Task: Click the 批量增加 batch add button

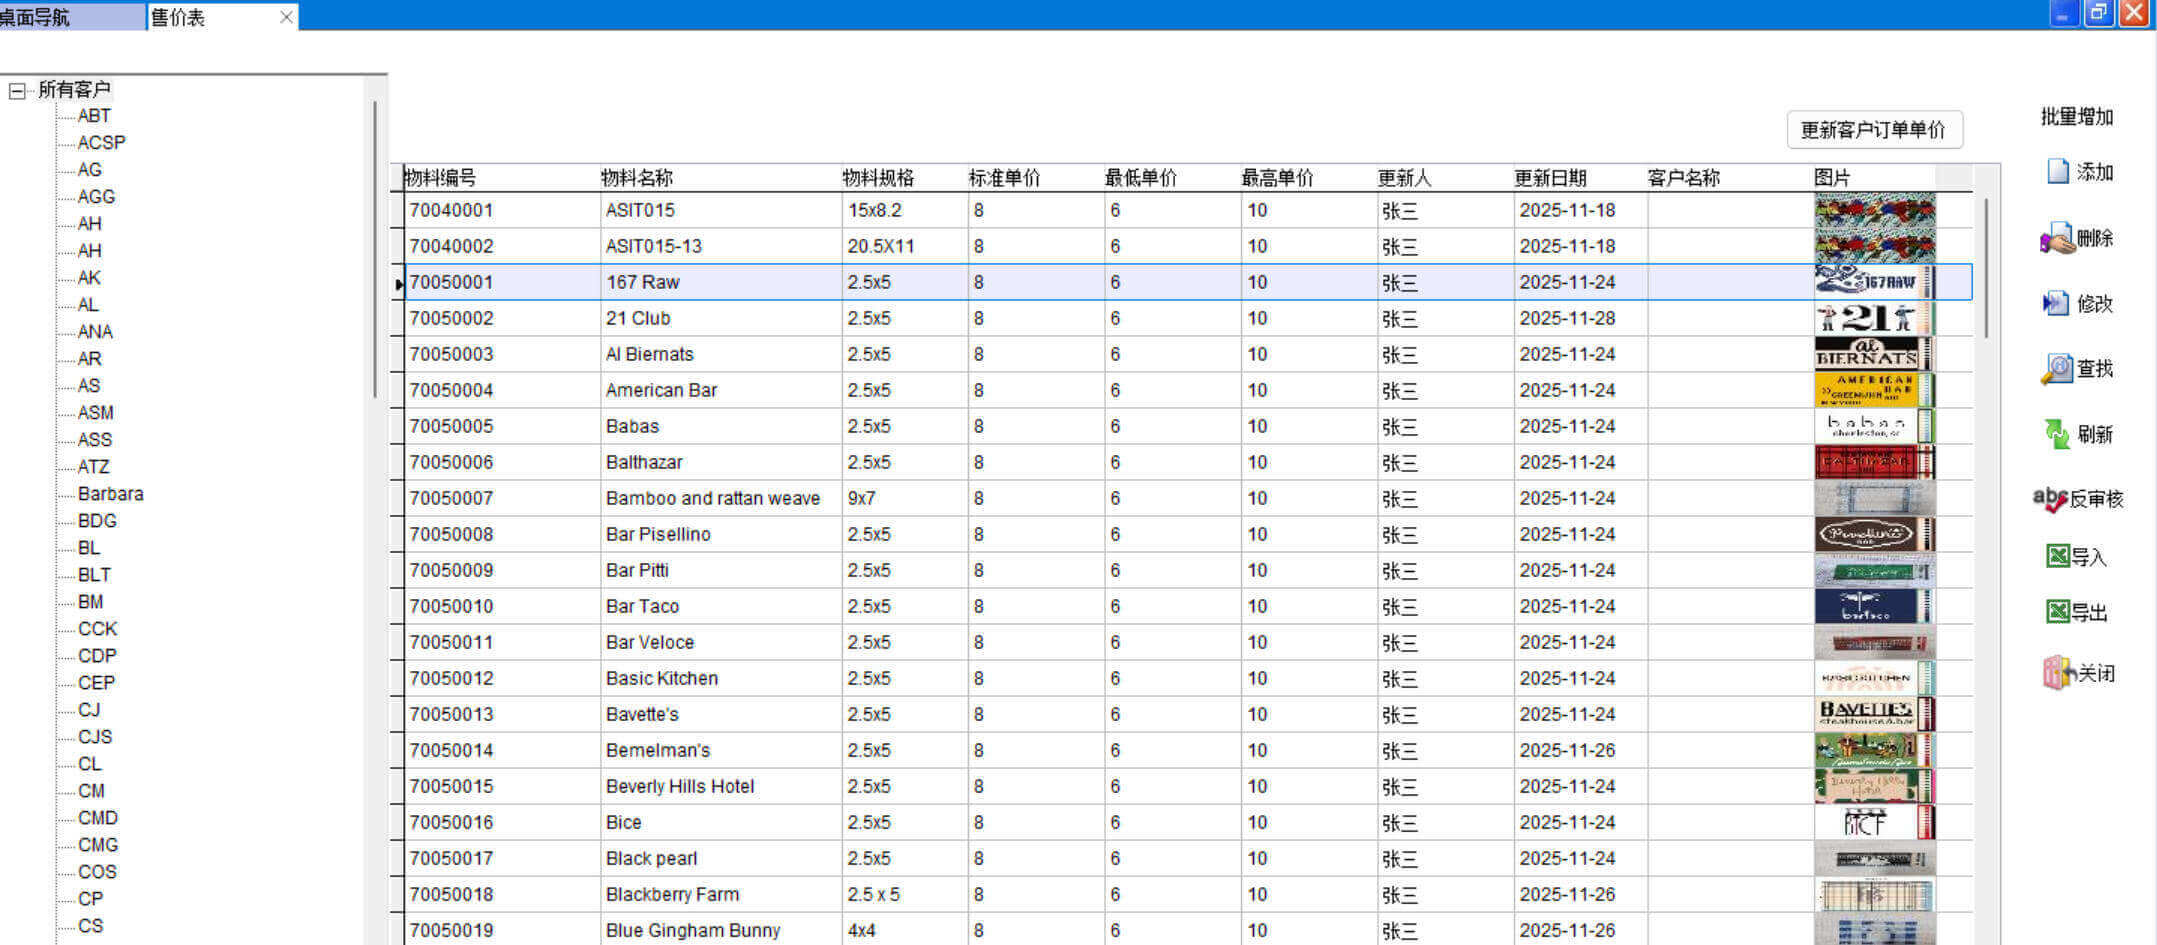Action: (2076, 117)
